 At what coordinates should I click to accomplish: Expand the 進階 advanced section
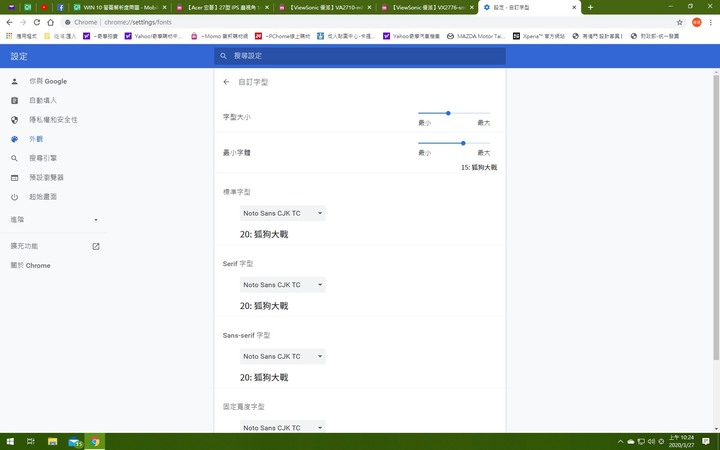[53, 219]
